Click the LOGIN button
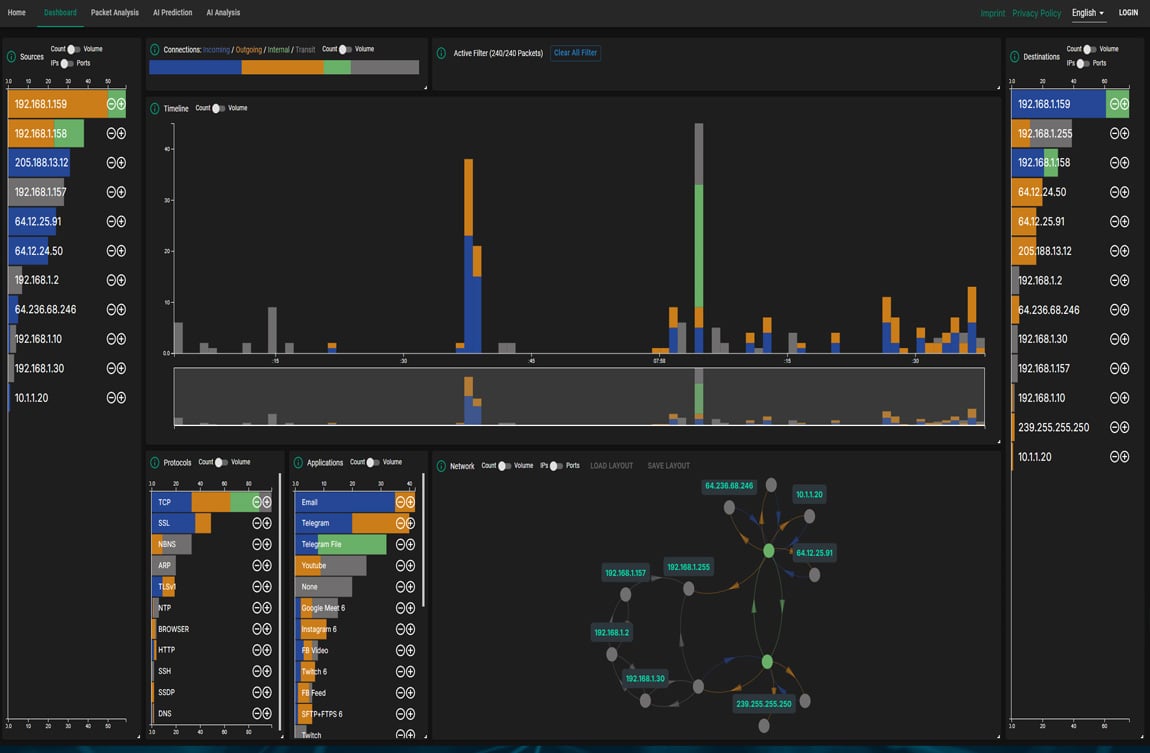 [x=1128, y=13]
